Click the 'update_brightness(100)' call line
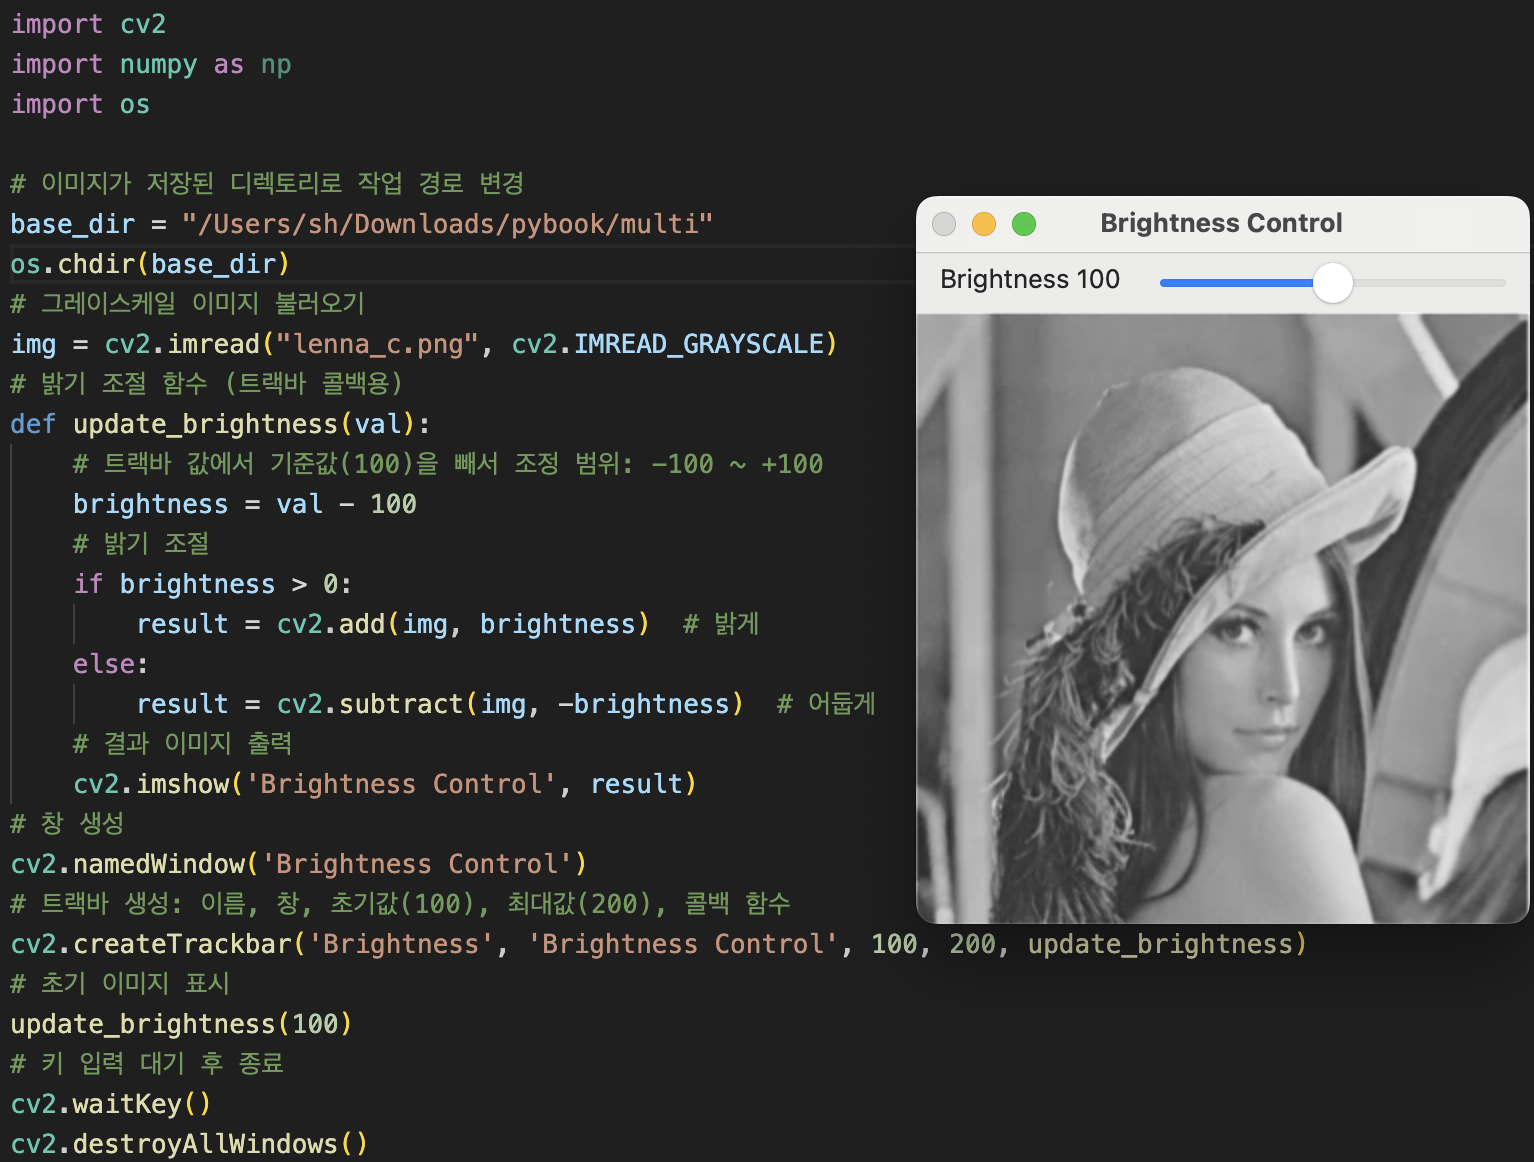This screenshot has height=1162, width=1534. (x=181, y=1024)
